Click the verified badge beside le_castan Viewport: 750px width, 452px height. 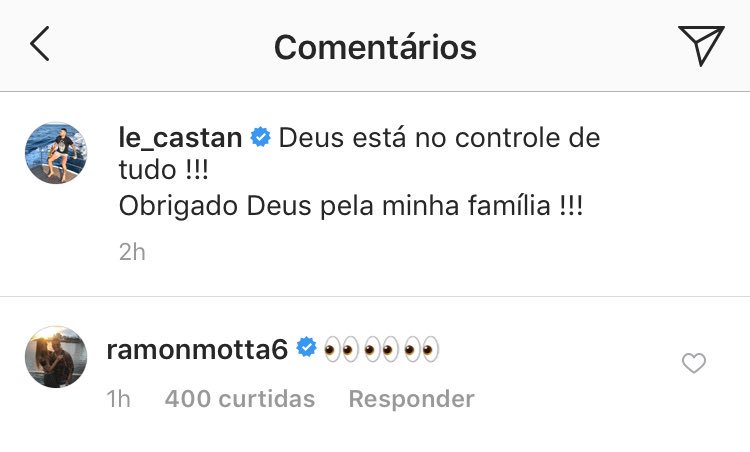click(260, 138)
